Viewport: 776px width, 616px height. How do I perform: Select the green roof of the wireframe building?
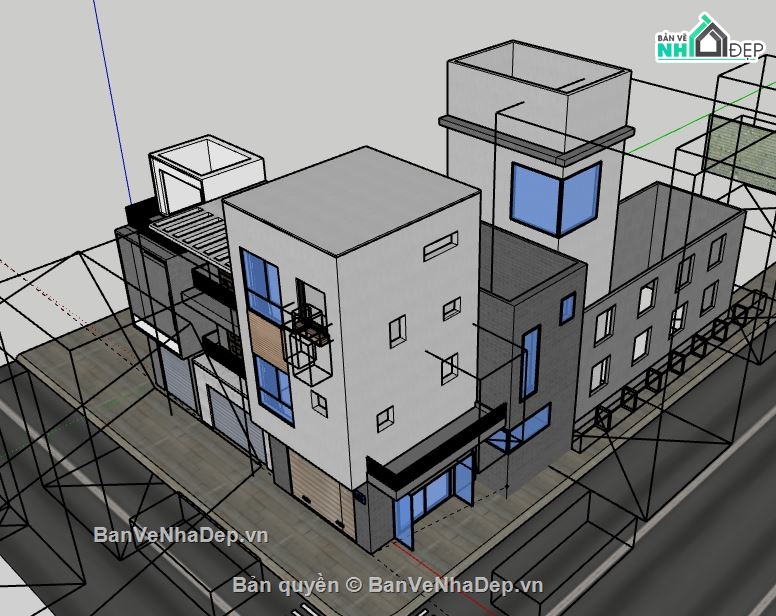(x=738, y=142)
